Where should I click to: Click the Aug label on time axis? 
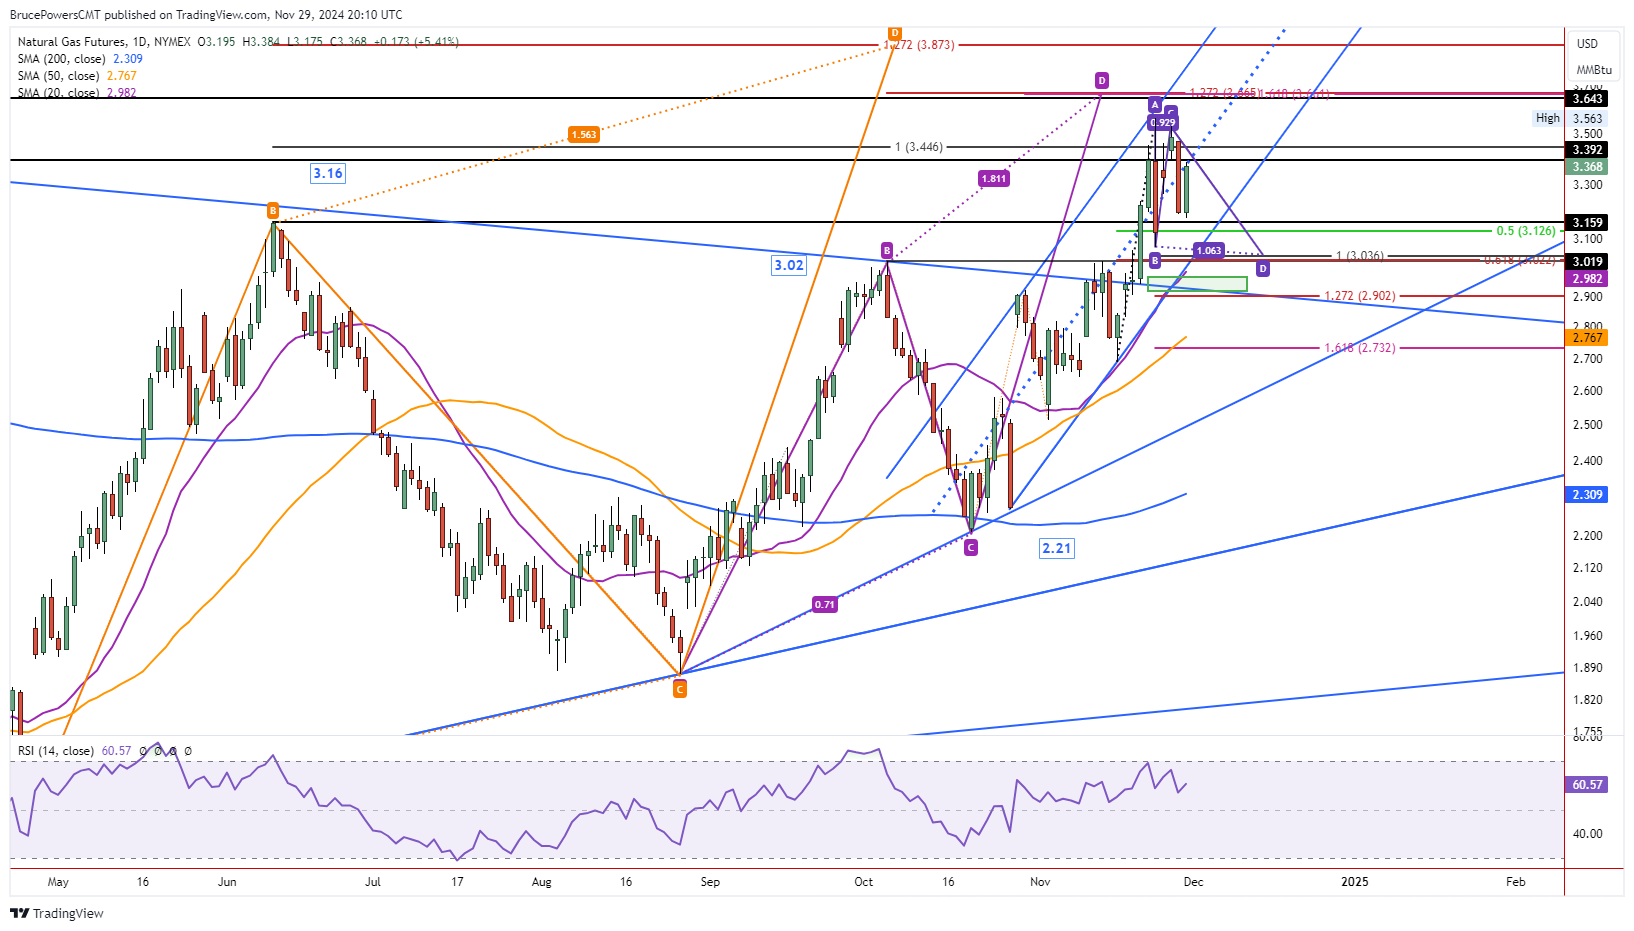tap(541, 882)
